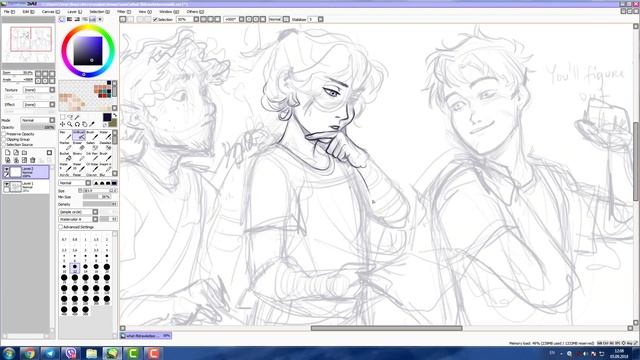Create a new layer folder
The width and height of the screenshot is (640, 360).
click(24, 152)
